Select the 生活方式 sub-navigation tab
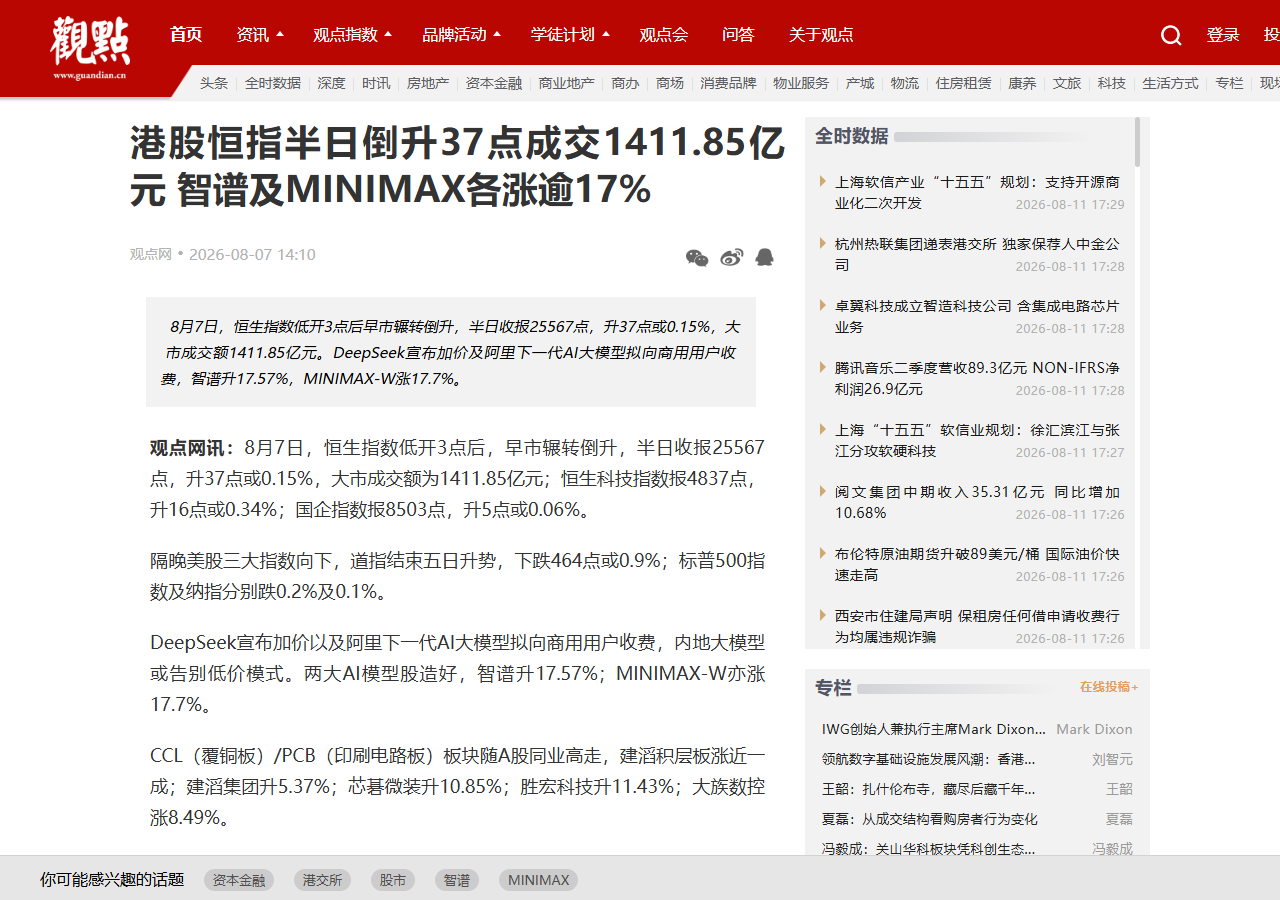Screen dimensions: 1280x900 1171,83
